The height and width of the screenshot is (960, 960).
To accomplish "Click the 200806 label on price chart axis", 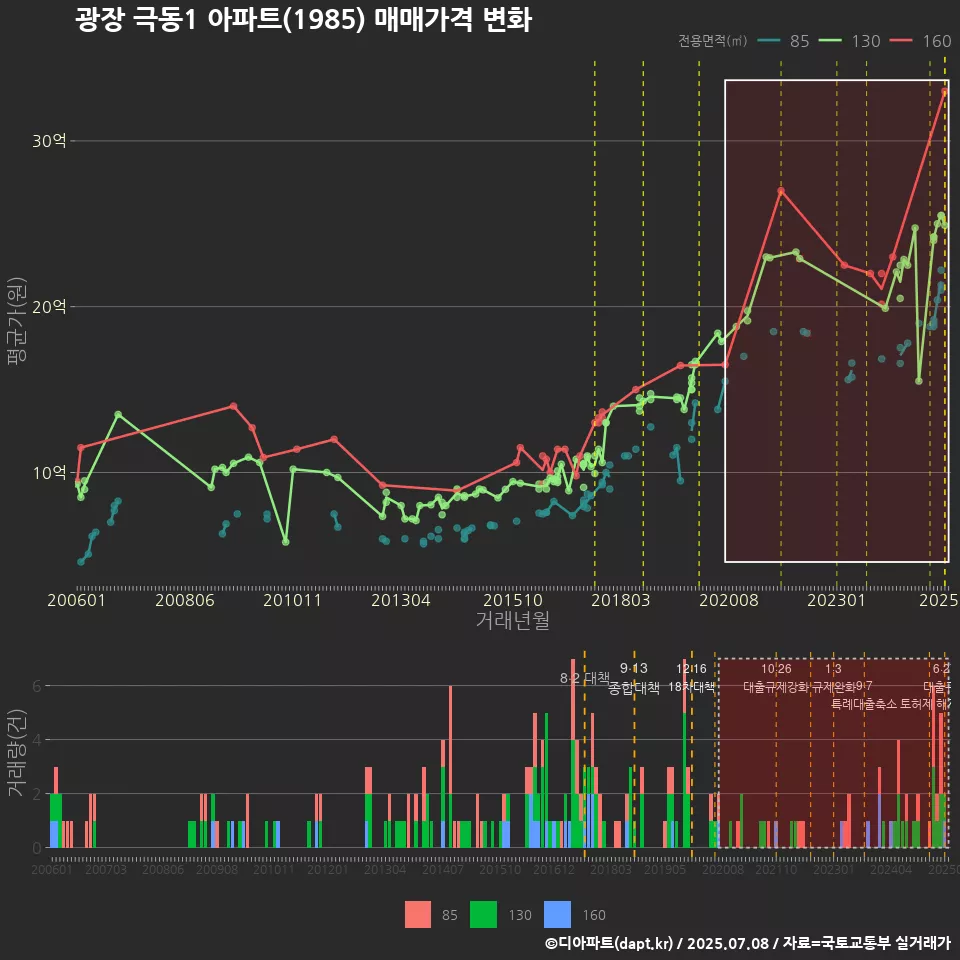I will coord(185,600).
